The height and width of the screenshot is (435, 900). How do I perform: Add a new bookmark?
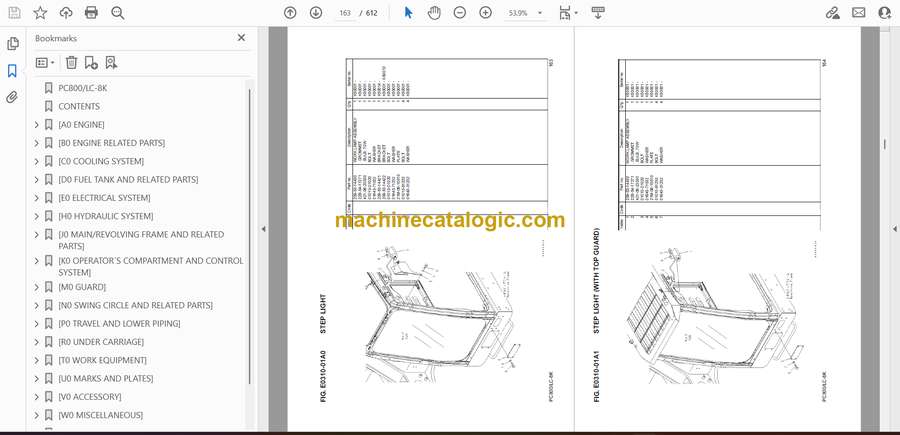click(x=91, y=63)
